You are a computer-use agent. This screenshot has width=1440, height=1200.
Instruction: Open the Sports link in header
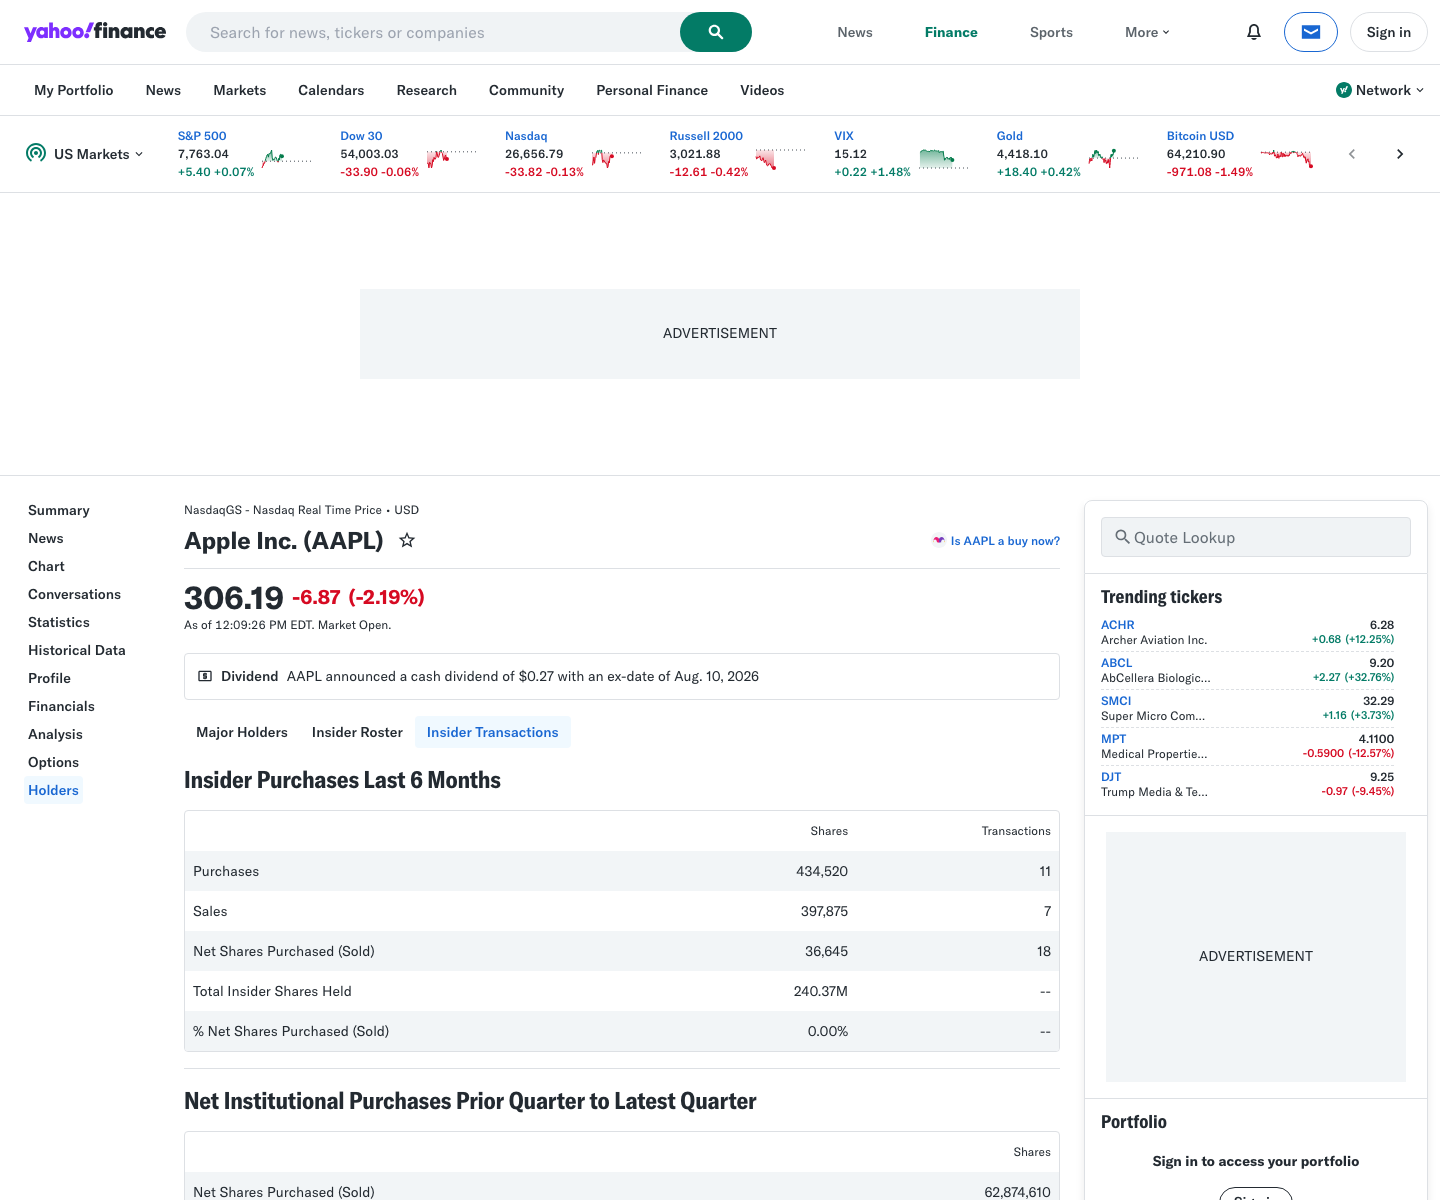(x=1051, y=32)
